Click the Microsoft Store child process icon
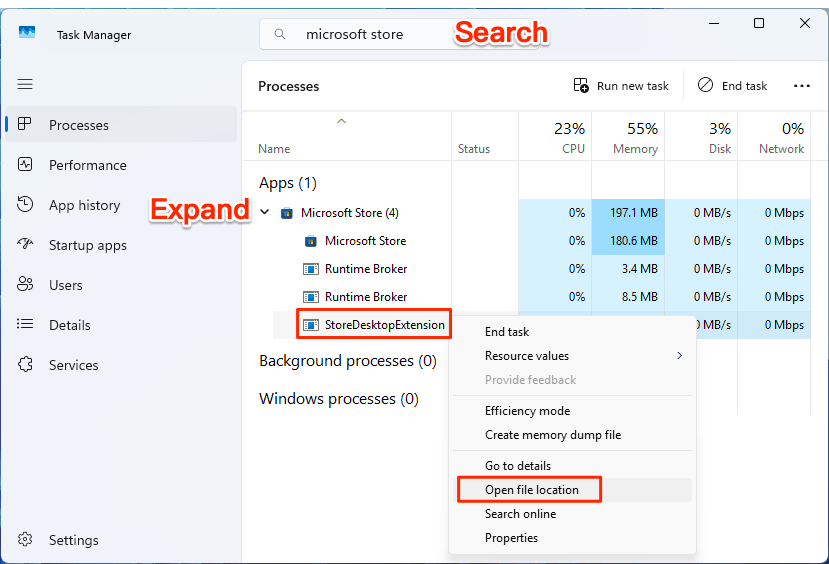This screenshot has width=829, height=564. tap(310, 242)
